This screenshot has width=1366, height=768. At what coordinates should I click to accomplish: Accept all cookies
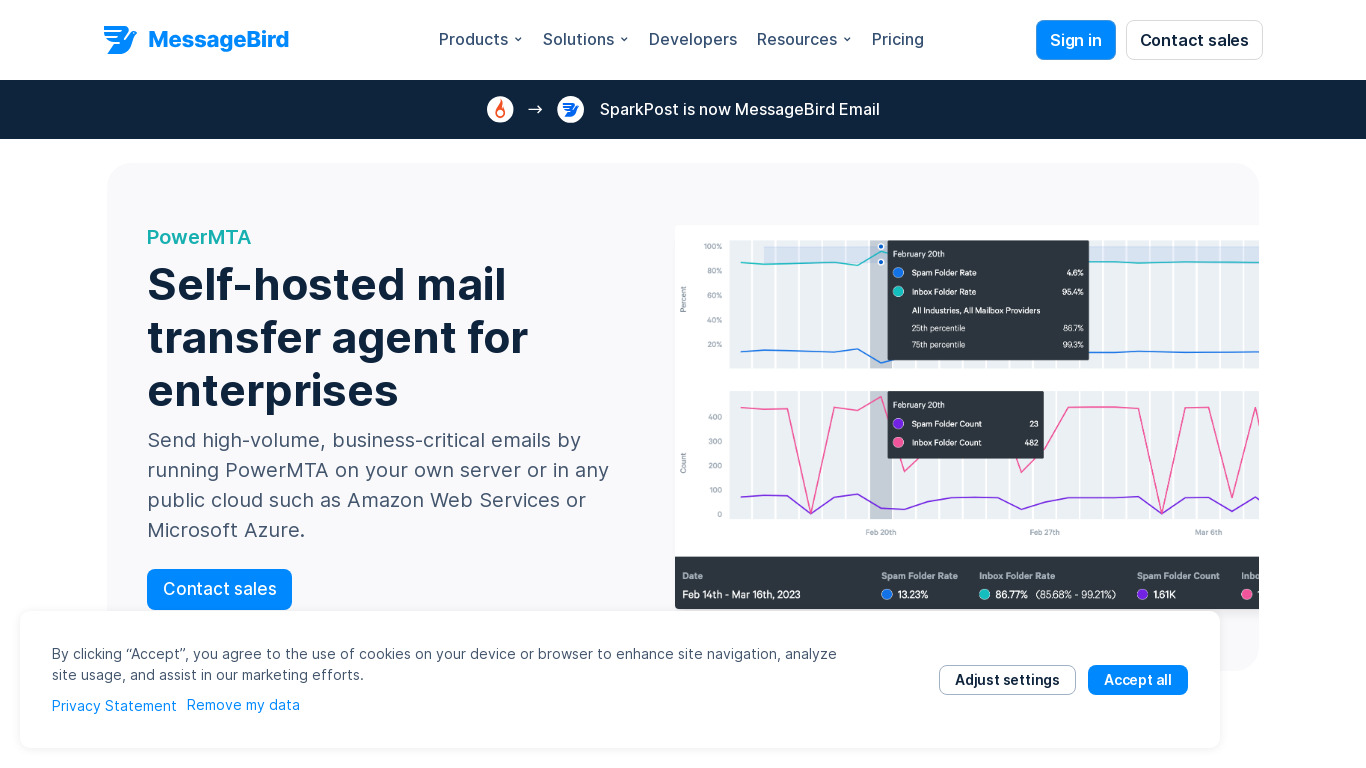point(1138,680)
